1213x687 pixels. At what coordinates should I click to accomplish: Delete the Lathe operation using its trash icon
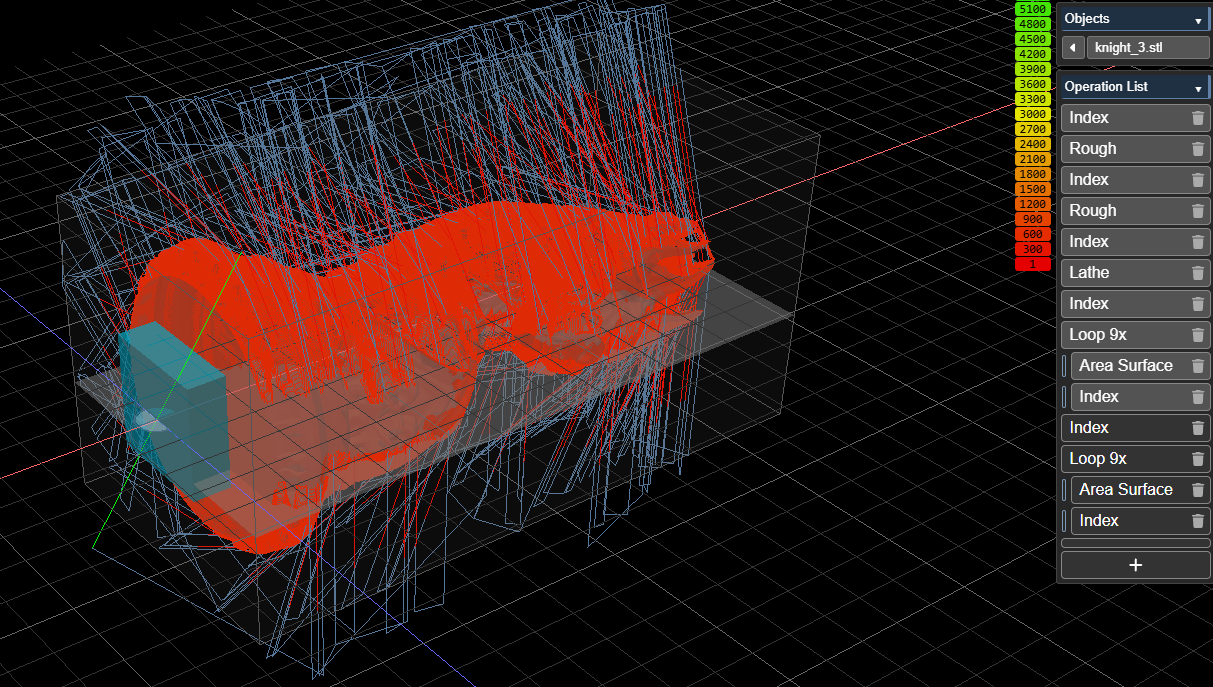[x=1197, y=273]
